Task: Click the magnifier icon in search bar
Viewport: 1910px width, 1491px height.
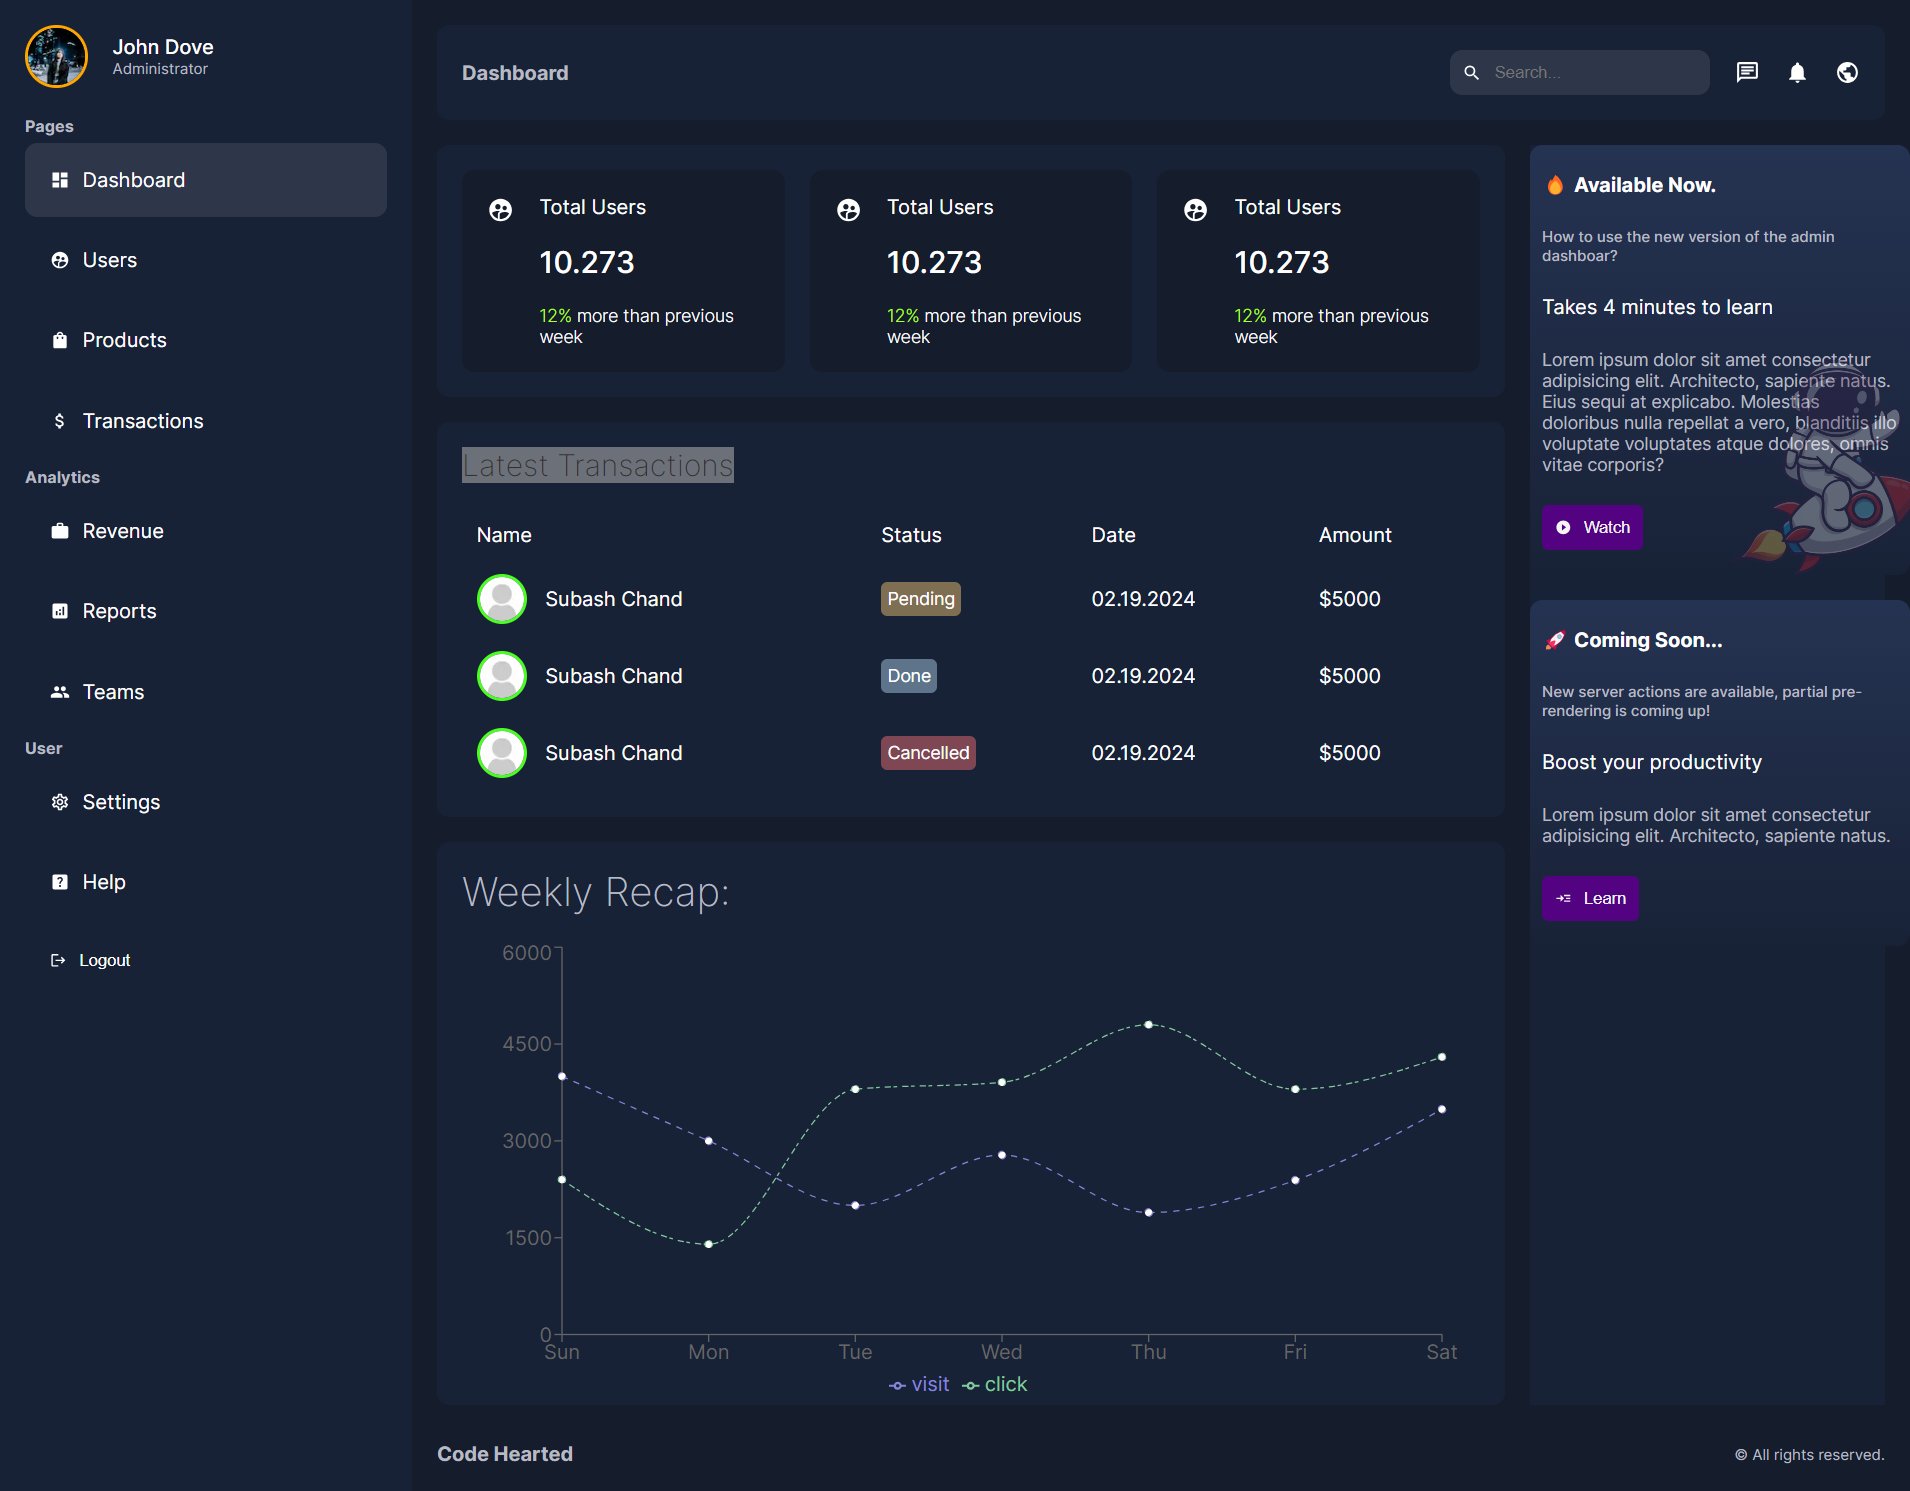Action: coord(1471,73)
